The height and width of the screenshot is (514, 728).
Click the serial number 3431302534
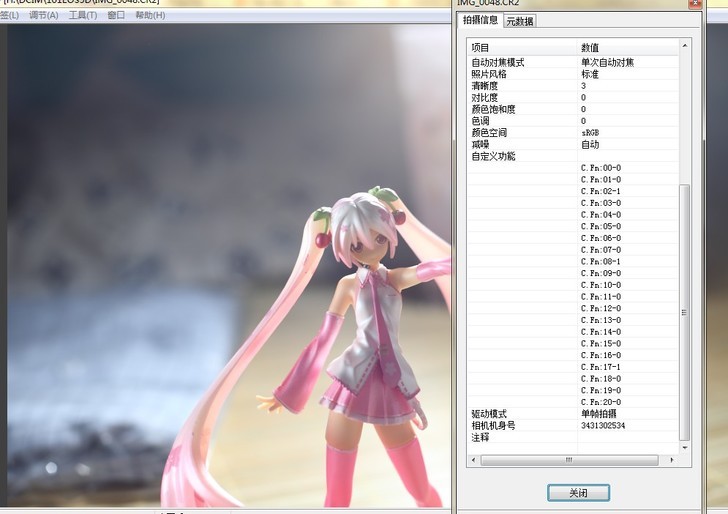(603, 425)
